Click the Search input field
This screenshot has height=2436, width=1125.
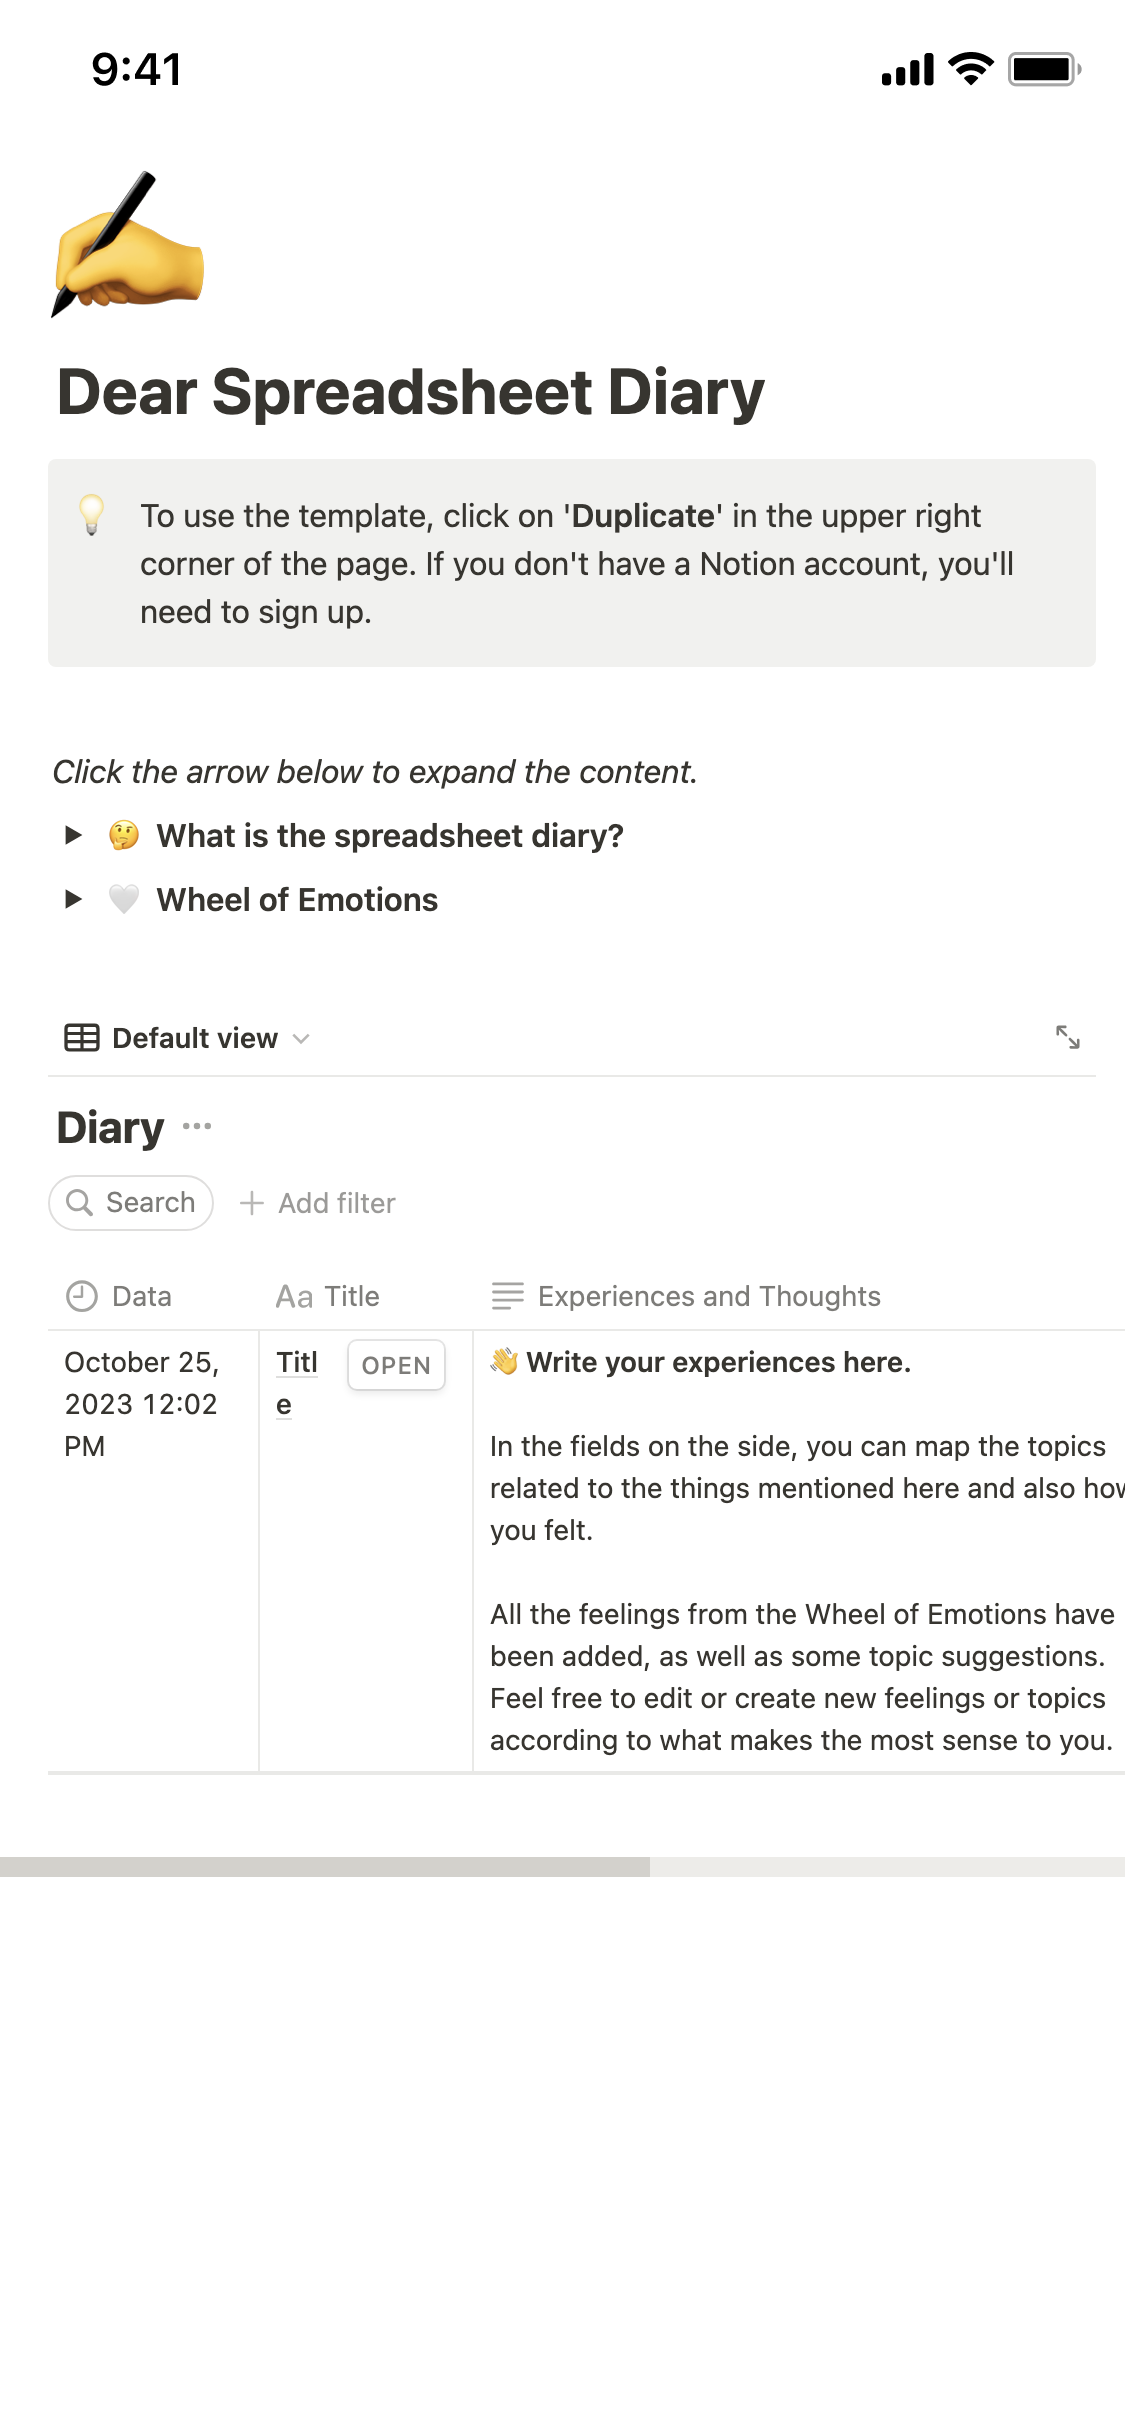pyautogui.click(x=150, y=1203)
